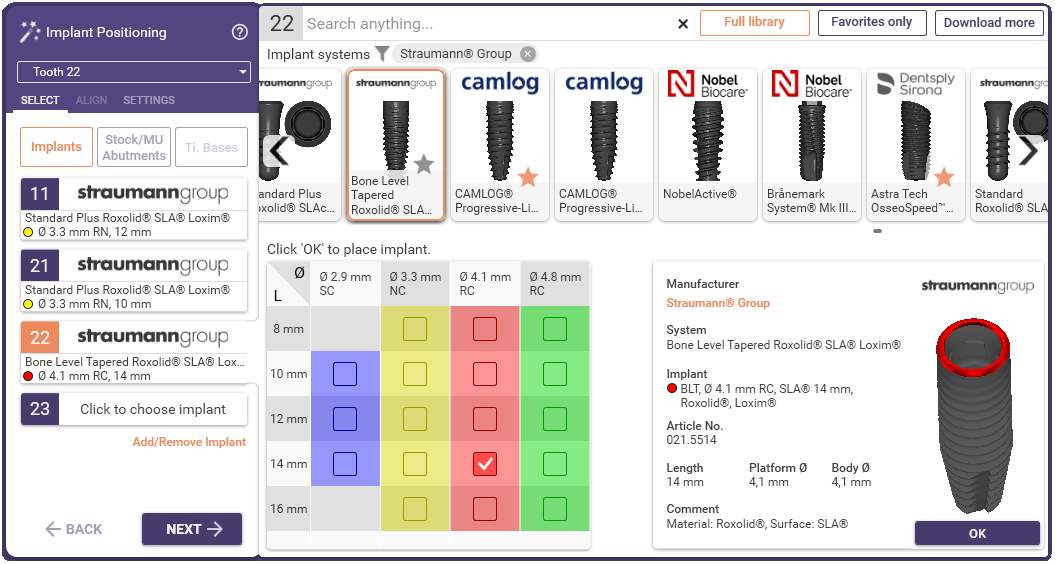Screen dimensions: 1056x564
Task: Check Ø 2.9 mm SC 12 mm box
Action: (345, 418)
